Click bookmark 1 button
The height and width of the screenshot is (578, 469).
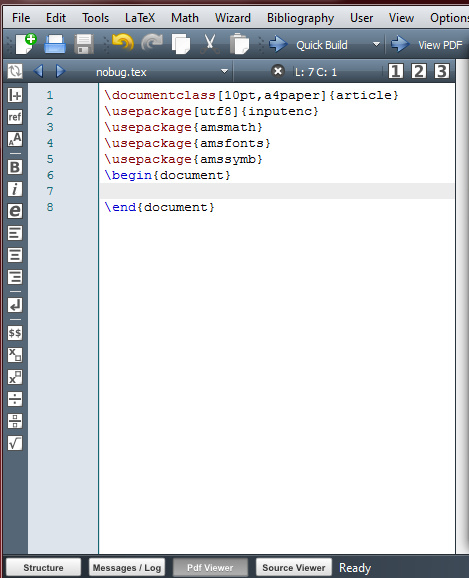[x=395, y=71]
